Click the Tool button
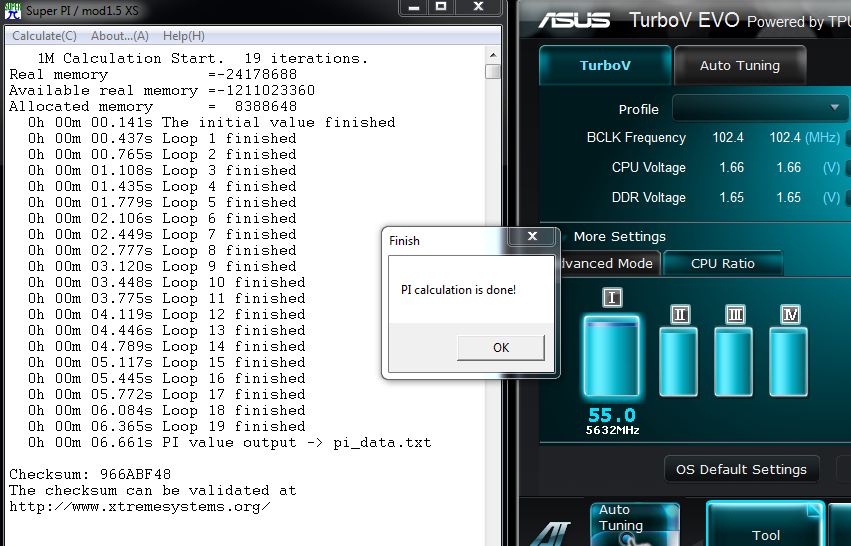Screen dimensions: 851x546 click(x=765, y=525)
